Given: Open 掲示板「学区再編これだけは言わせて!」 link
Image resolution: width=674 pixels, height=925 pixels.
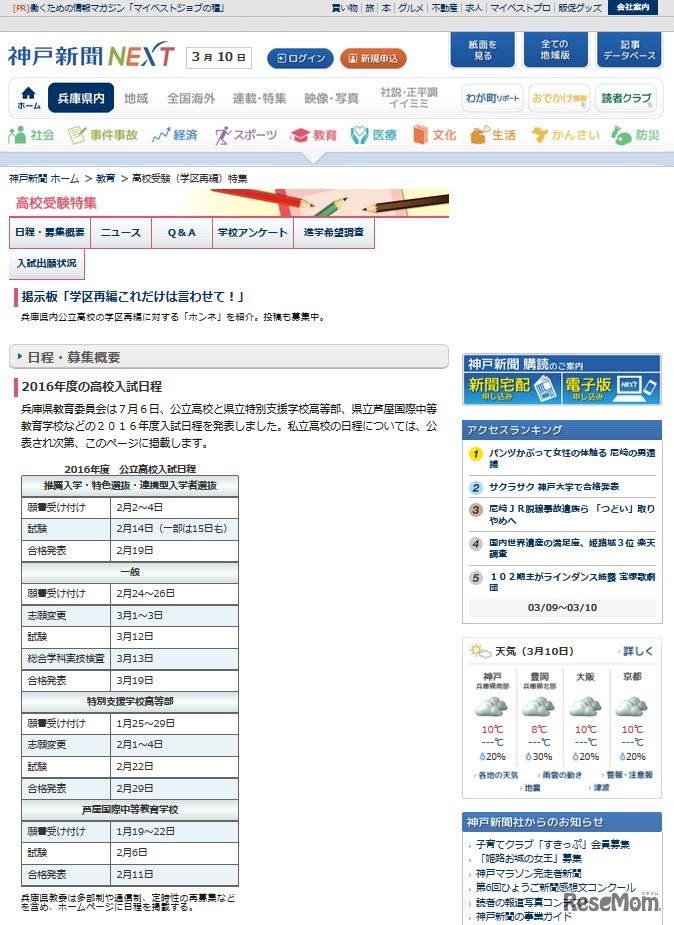Looking at the screenshot, I should (x=133, y=296).
